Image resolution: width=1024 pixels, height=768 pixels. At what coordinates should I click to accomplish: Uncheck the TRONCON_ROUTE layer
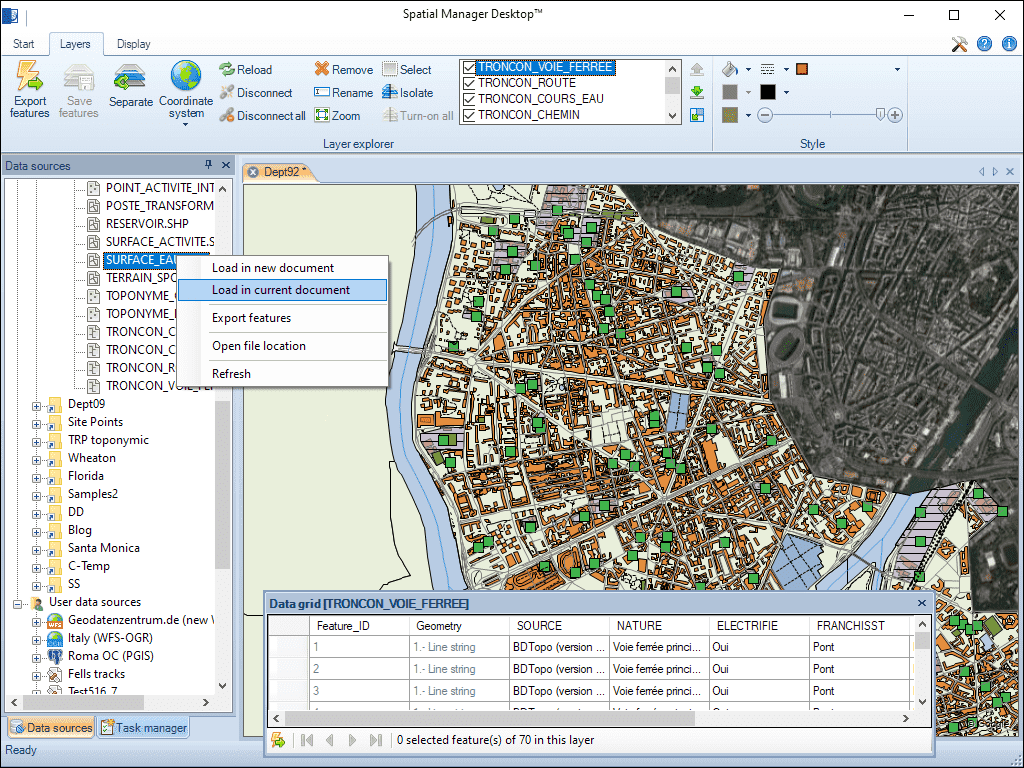tap(469, 83)
